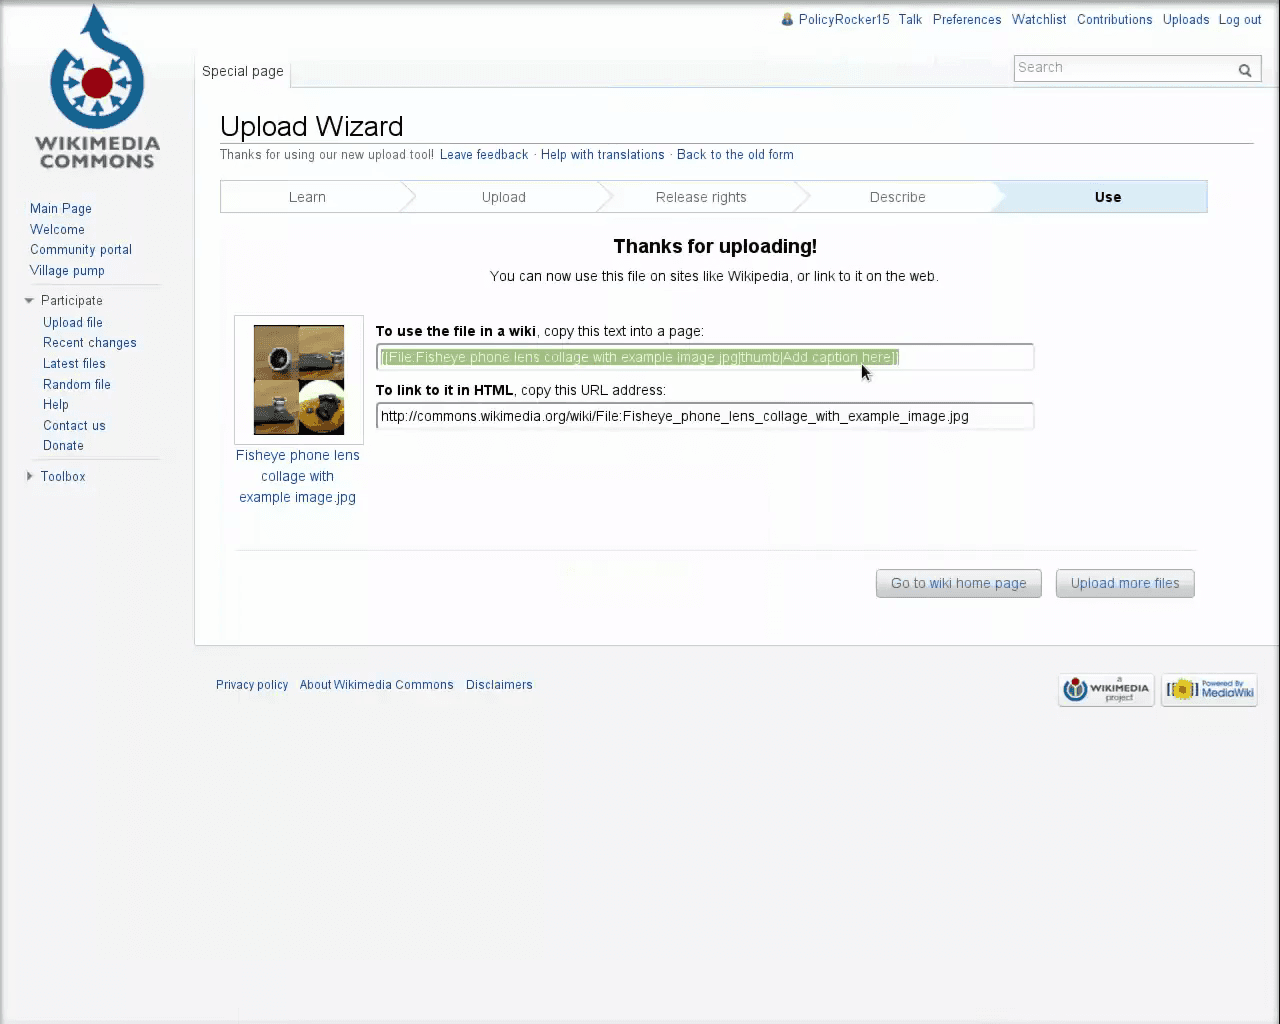The height and width of the screenshot is (1024, 1280).
Task: Open the Uploads link
Action: (1186, 19)
